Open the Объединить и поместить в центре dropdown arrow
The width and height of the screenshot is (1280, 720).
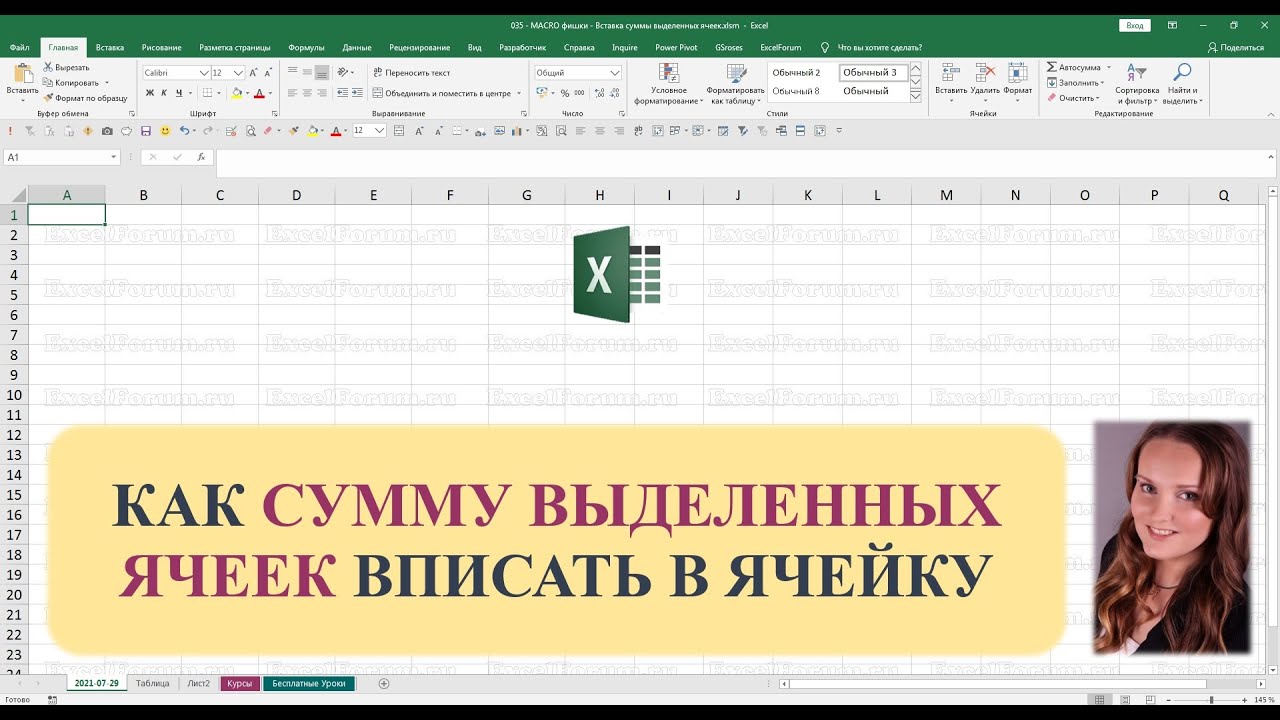[519, 93]
